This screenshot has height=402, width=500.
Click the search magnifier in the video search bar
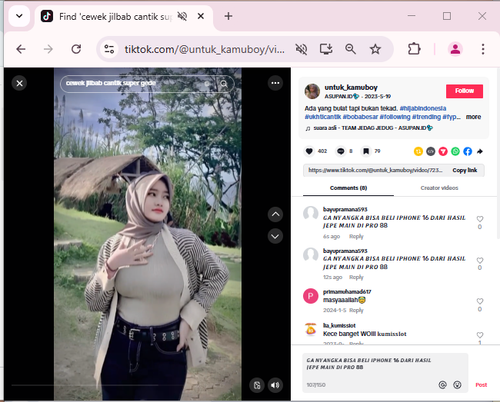point(224,83)
